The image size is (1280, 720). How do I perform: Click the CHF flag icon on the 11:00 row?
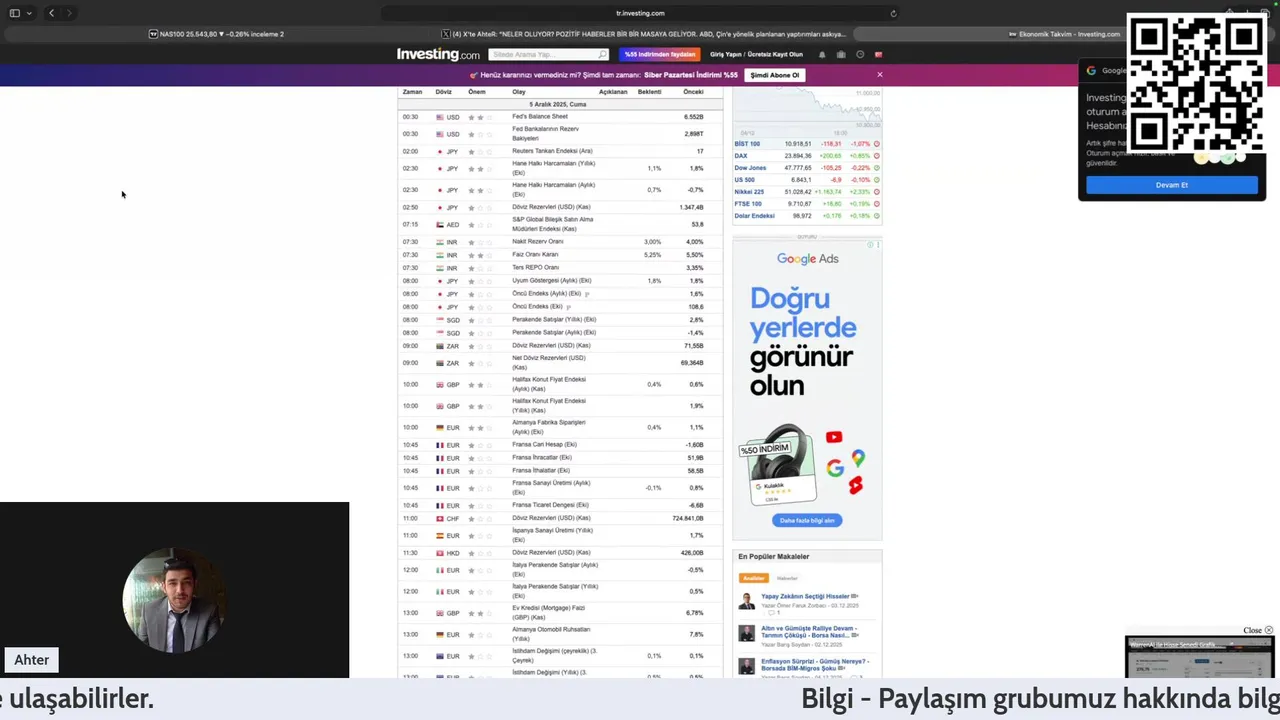point(440,518)
